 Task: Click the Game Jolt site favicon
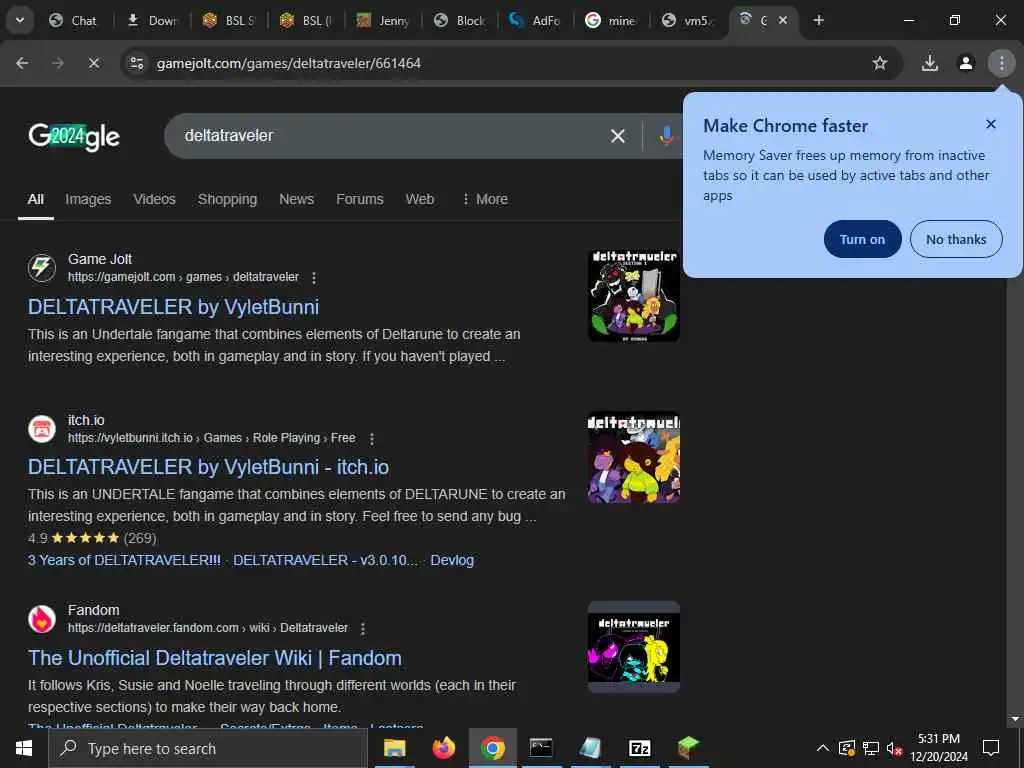42,268
